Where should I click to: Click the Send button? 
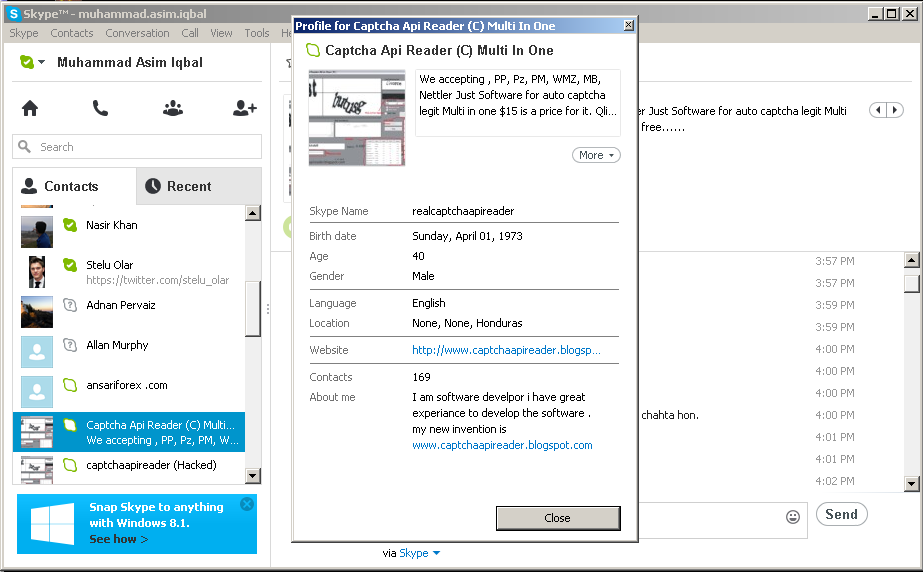(842, 514)
